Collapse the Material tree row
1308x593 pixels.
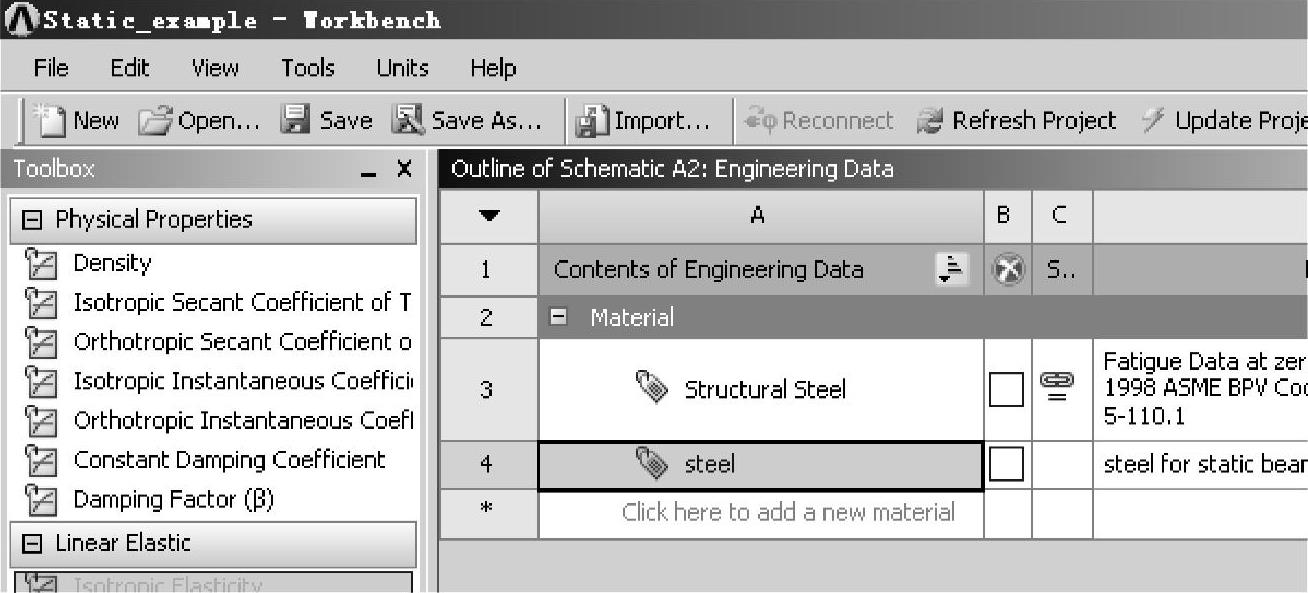click(x=560, y=318)
